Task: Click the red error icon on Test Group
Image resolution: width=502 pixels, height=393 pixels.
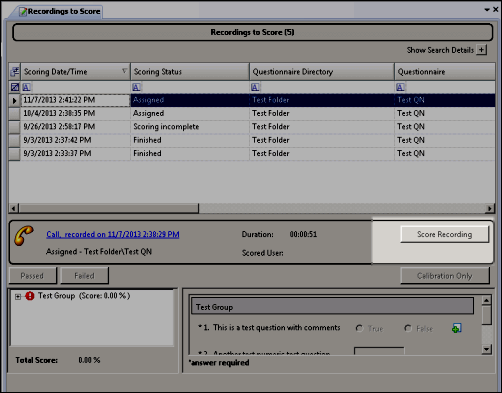Action: tap(30, 296)
